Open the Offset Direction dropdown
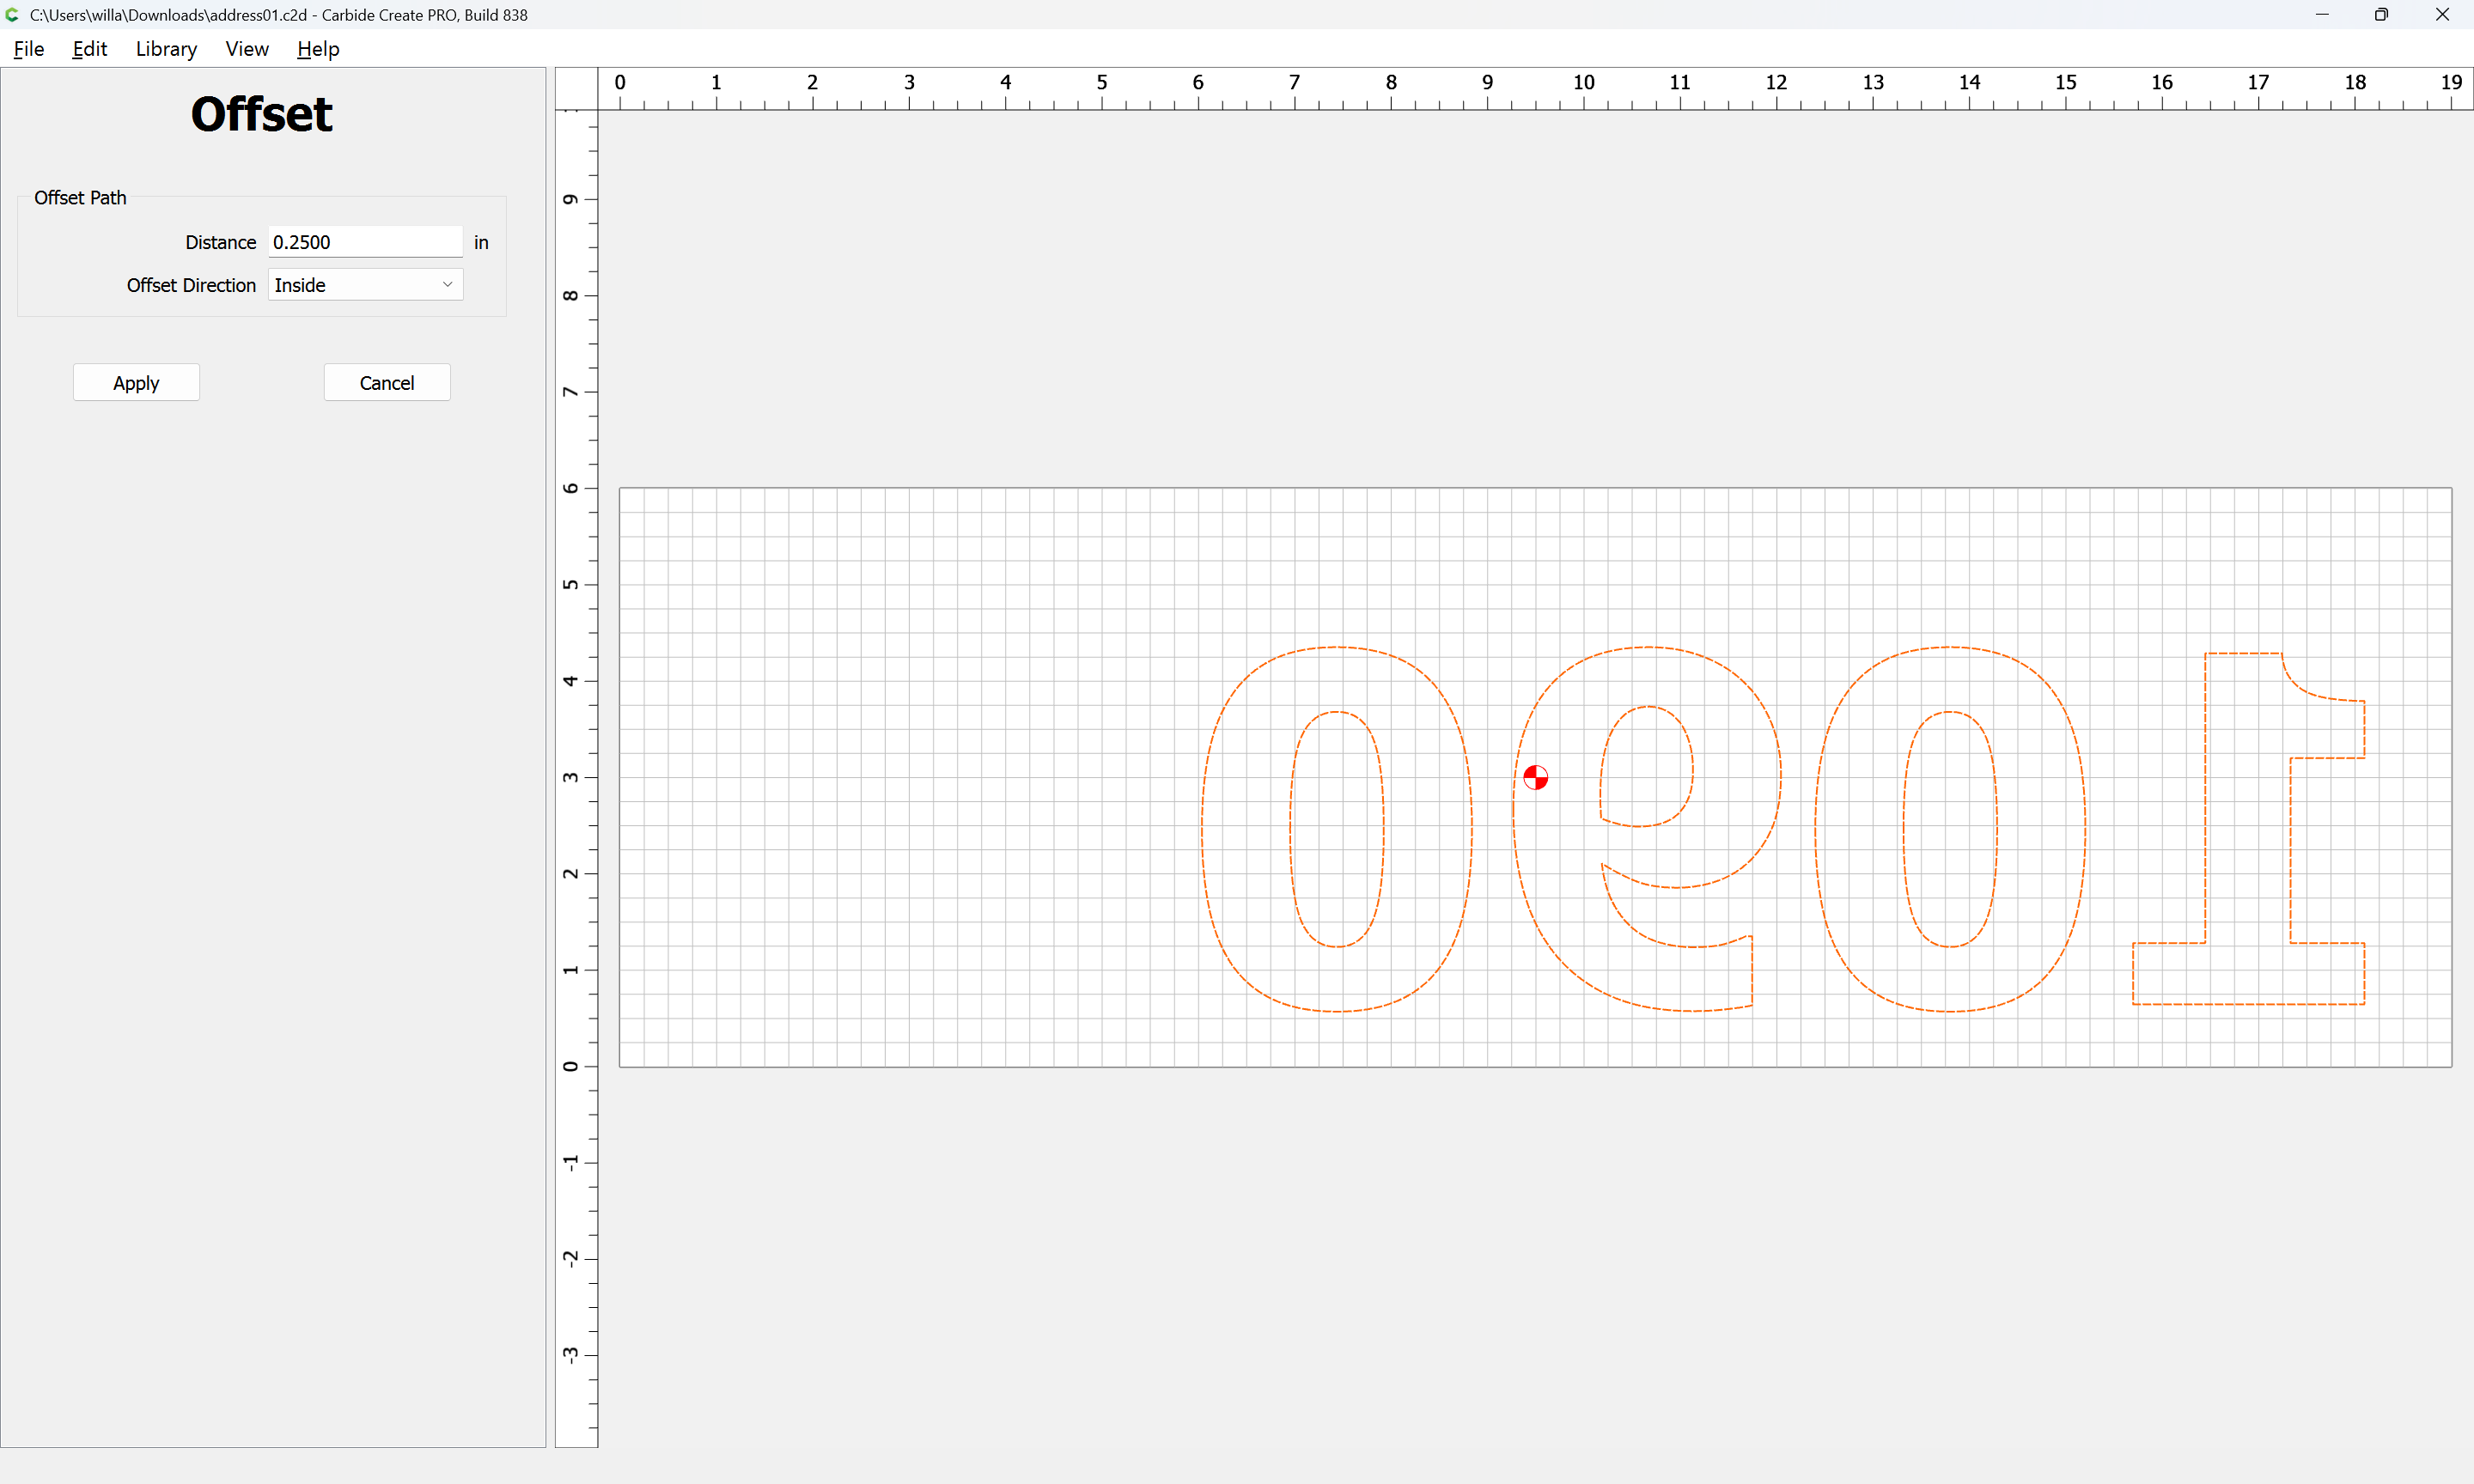The height and width of the screenshot is (1484, 2474). [x=364, y=285]
